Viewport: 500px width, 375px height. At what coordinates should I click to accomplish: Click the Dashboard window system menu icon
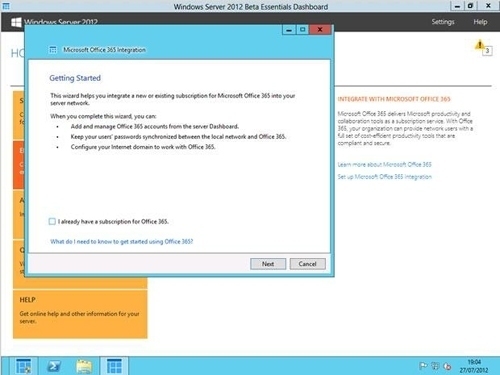click(6, 6)
